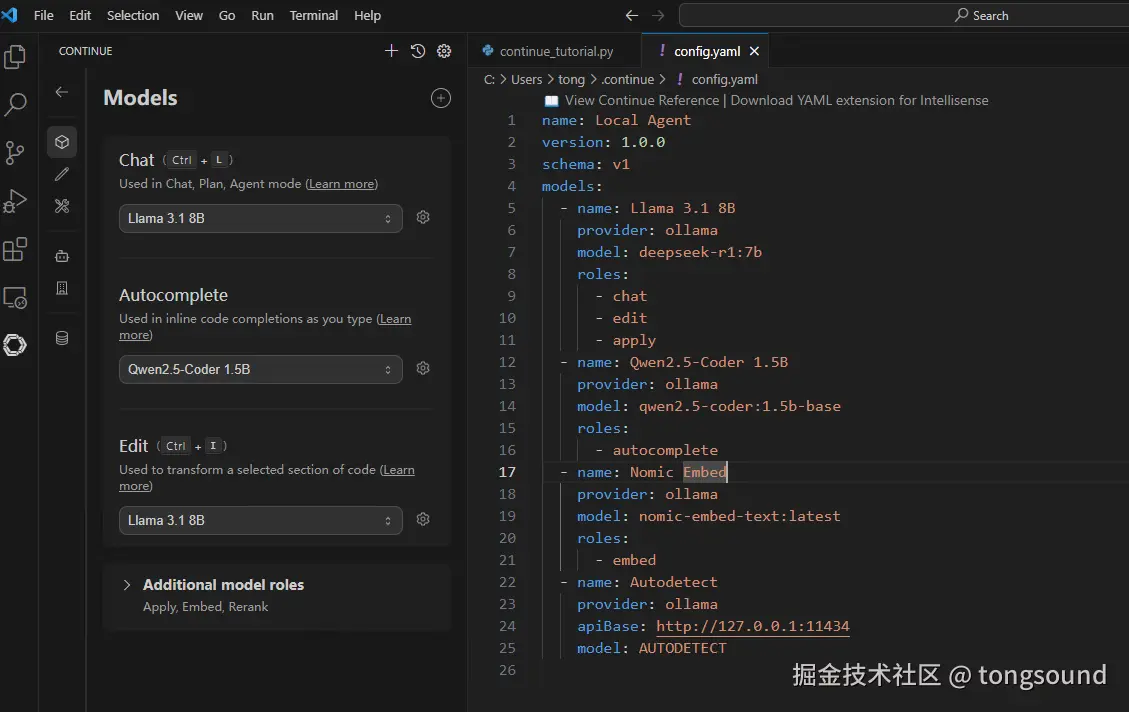The height and width of the screenshot is (712, 1129).
Task: Click the Learn more link under Chat
Action: [342, 184]
